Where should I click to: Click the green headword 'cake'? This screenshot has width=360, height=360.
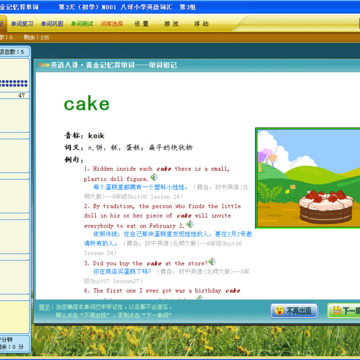[87, 104]
